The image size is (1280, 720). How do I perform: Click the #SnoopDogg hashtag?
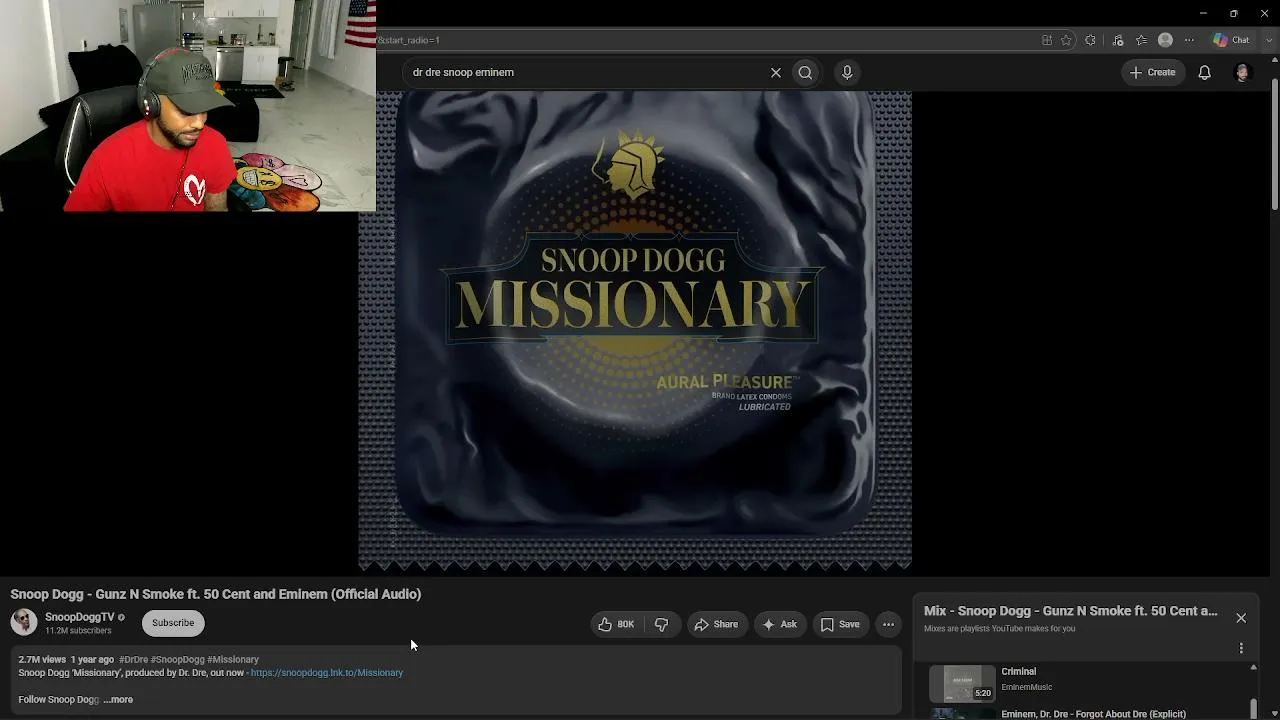[177, 660]
